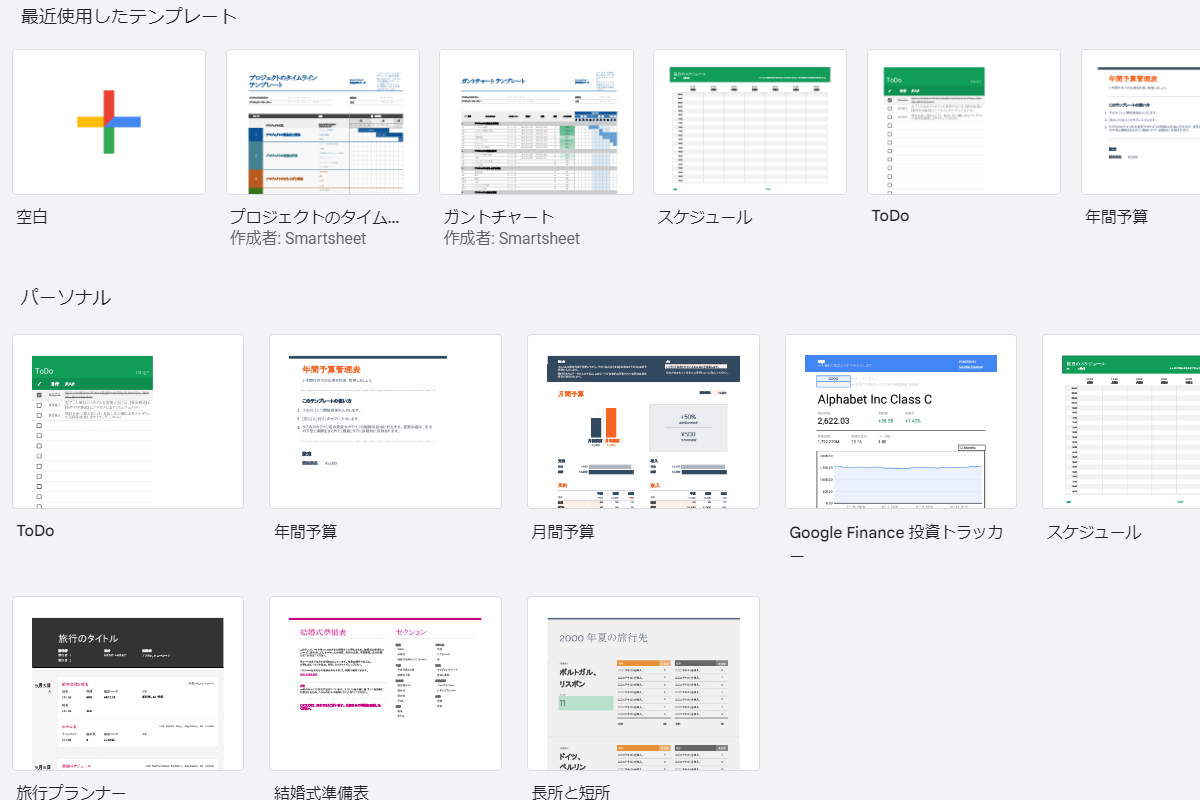Click the スケジュール title in recently used templates

pyautogui.click(x=705, y=217)
